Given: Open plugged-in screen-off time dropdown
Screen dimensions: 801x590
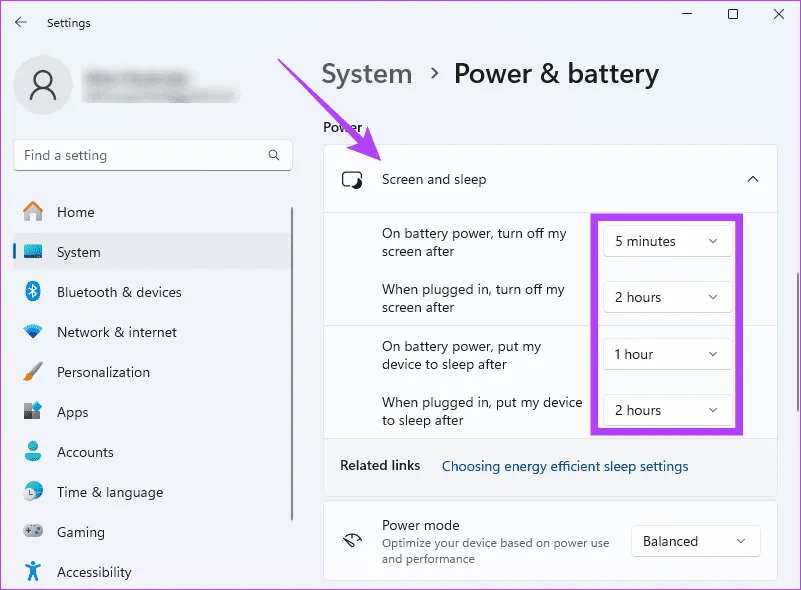Looking at the screenshot, I should point(667,297).
